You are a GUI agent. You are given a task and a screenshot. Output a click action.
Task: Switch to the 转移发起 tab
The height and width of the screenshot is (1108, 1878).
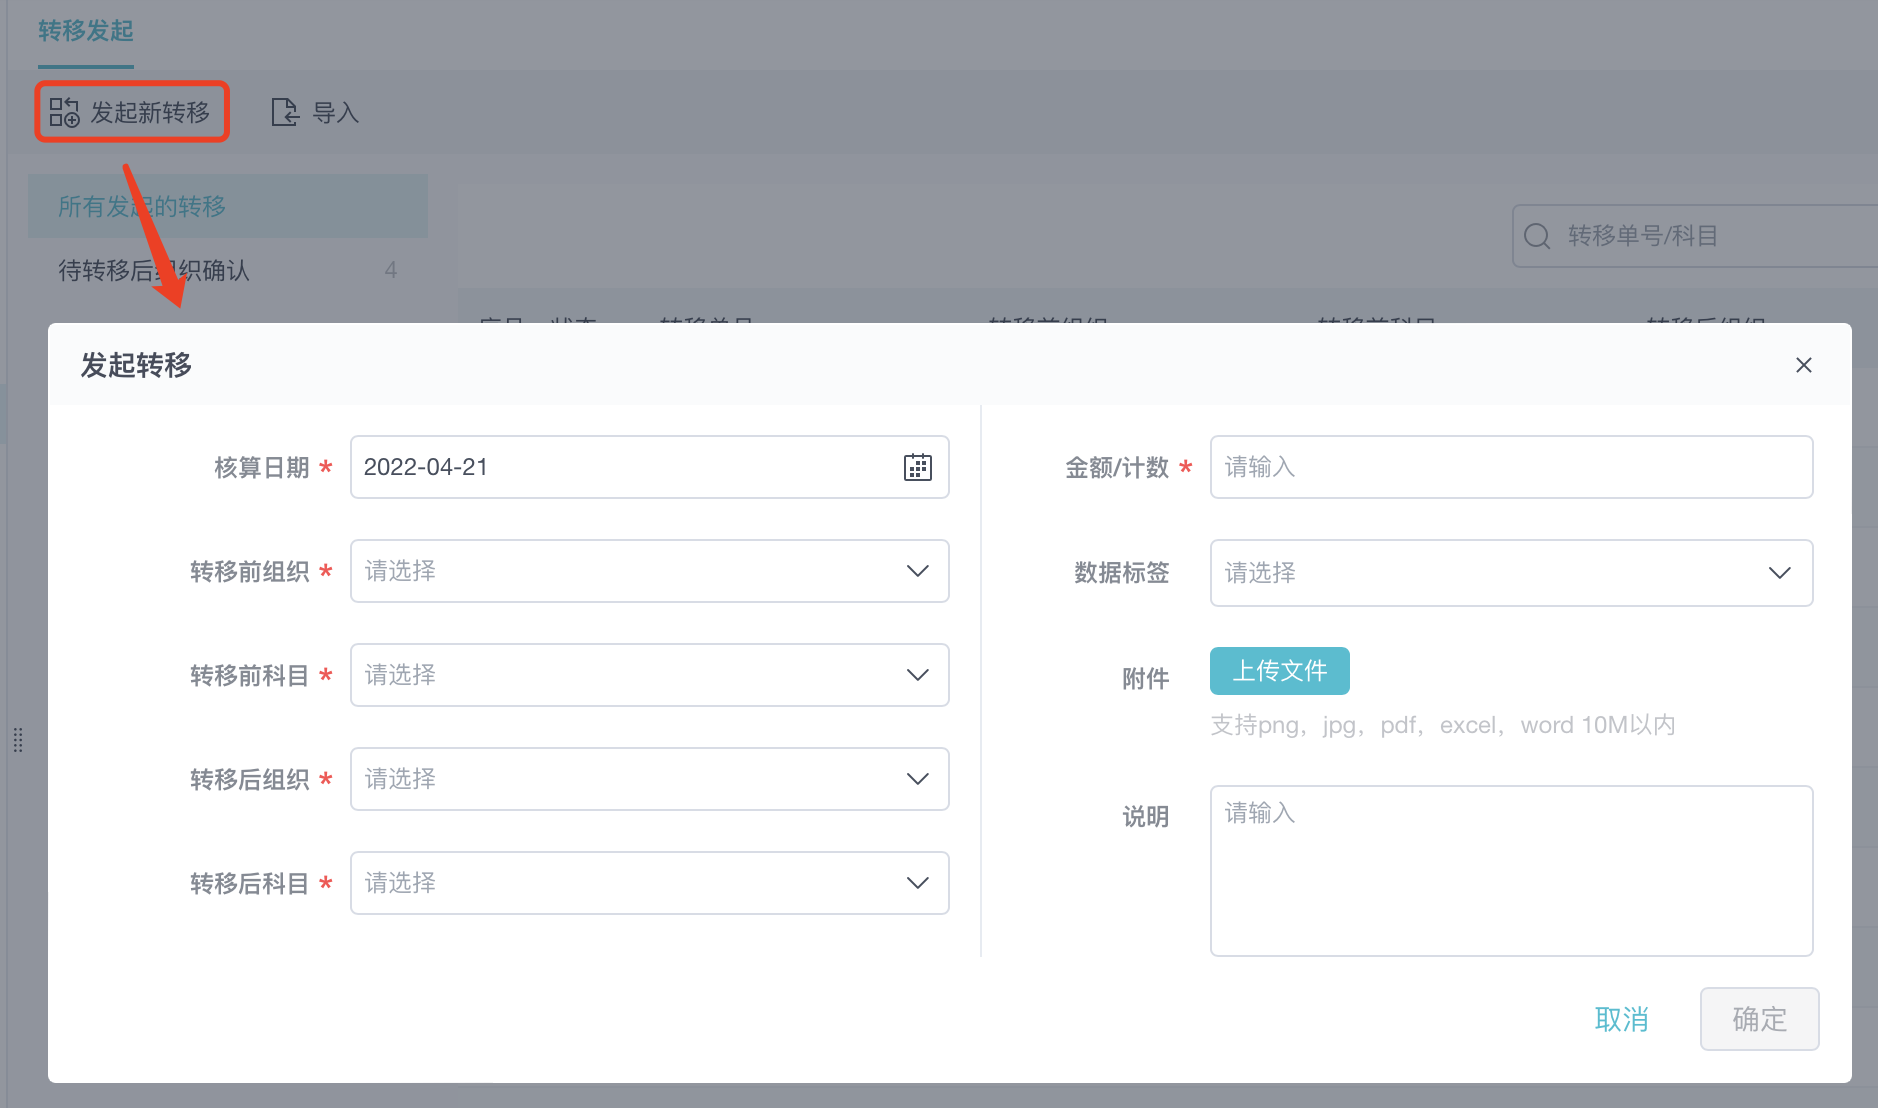[86, 31]
